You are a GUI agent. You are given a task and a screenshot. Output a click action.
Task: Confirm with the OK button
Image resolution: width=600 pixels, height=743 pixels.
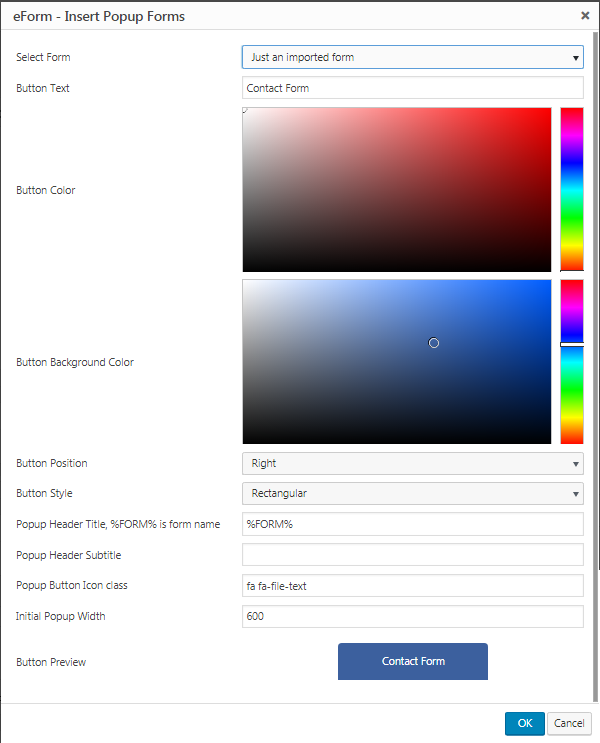pyautogui.click(x=525, y=724)
